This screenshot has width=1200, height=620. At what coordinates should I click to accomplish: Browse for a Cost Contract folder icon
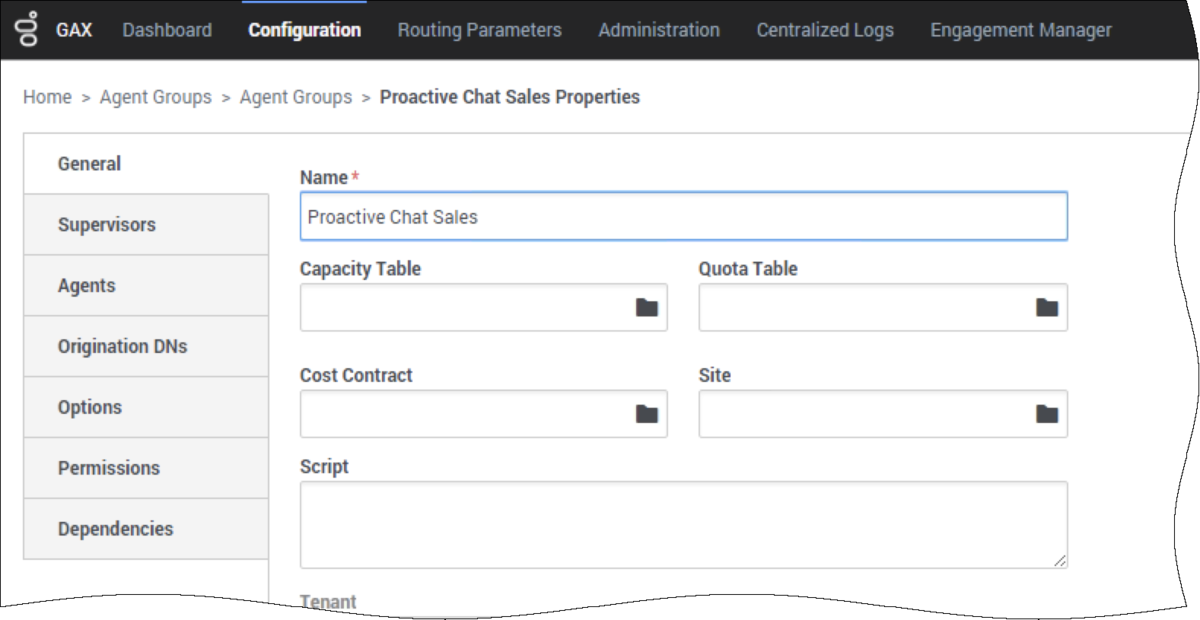(x=647, y=414)
